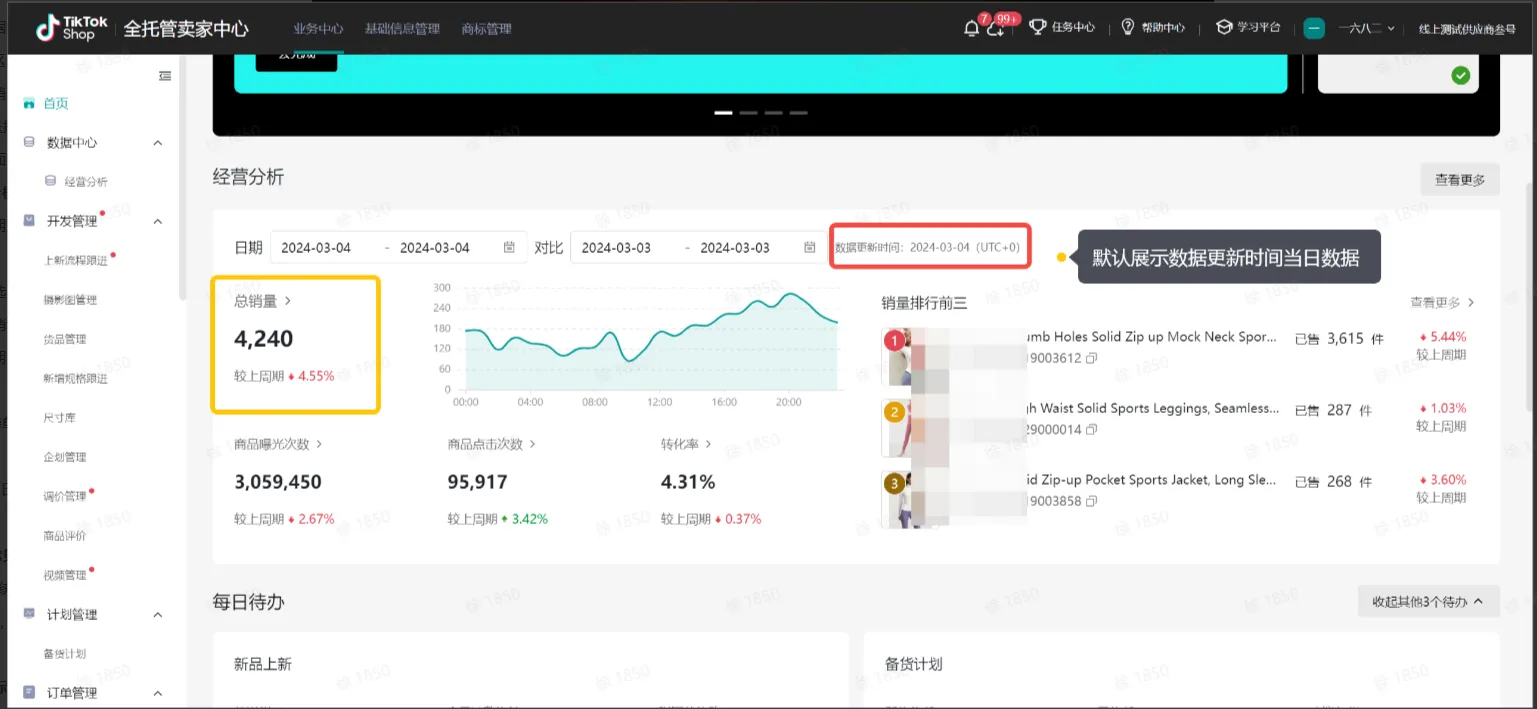
Task: Collapse the 数据中心 sidebar section
Action: tap(157, 143)
